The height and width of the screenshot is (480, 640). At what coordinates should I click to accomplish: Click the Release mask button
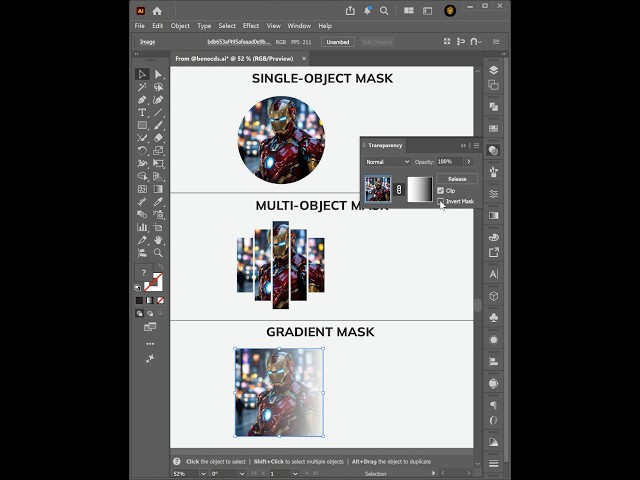click(457, 179)
